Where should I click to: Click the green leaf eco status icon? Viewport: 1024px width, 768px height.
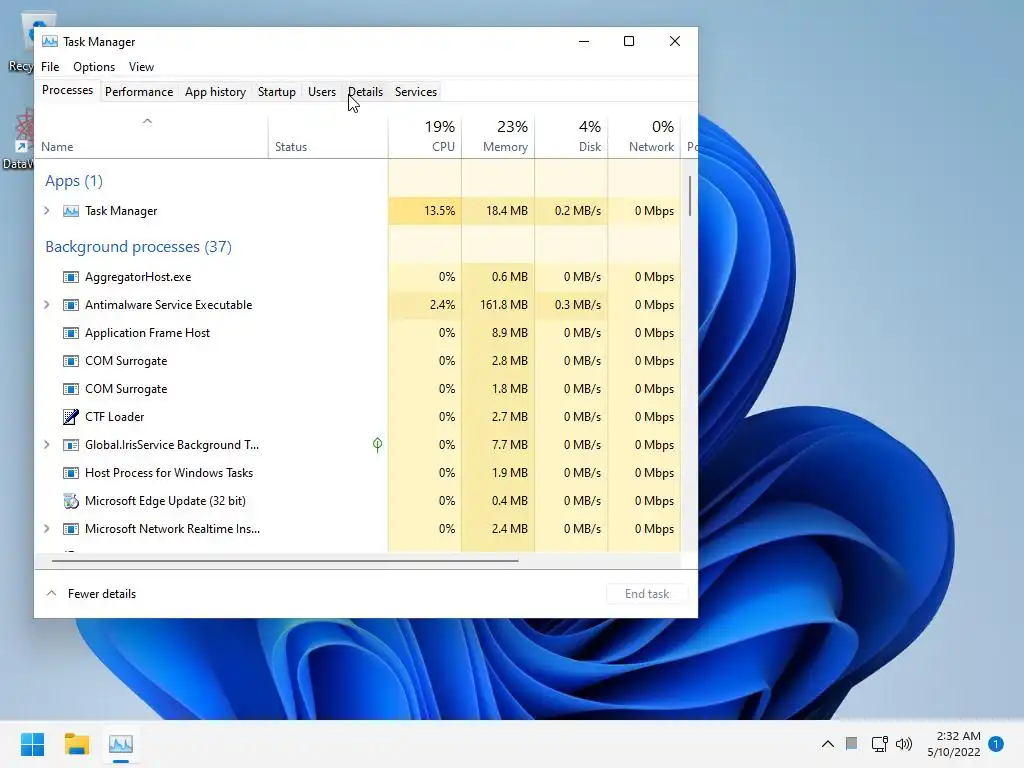[x=377, y=445]
